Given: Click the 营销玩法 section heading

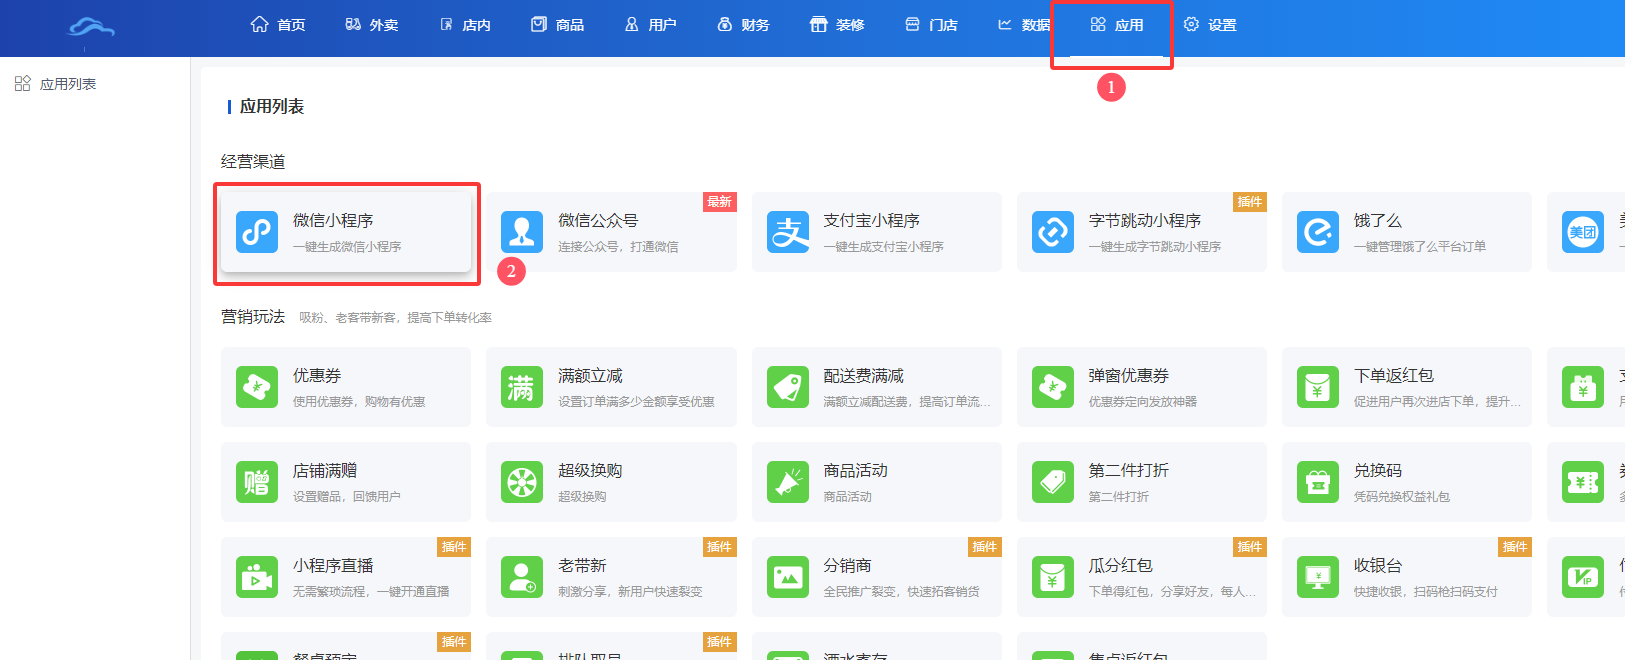Looking at the screenshot, I should coord(253,317).
